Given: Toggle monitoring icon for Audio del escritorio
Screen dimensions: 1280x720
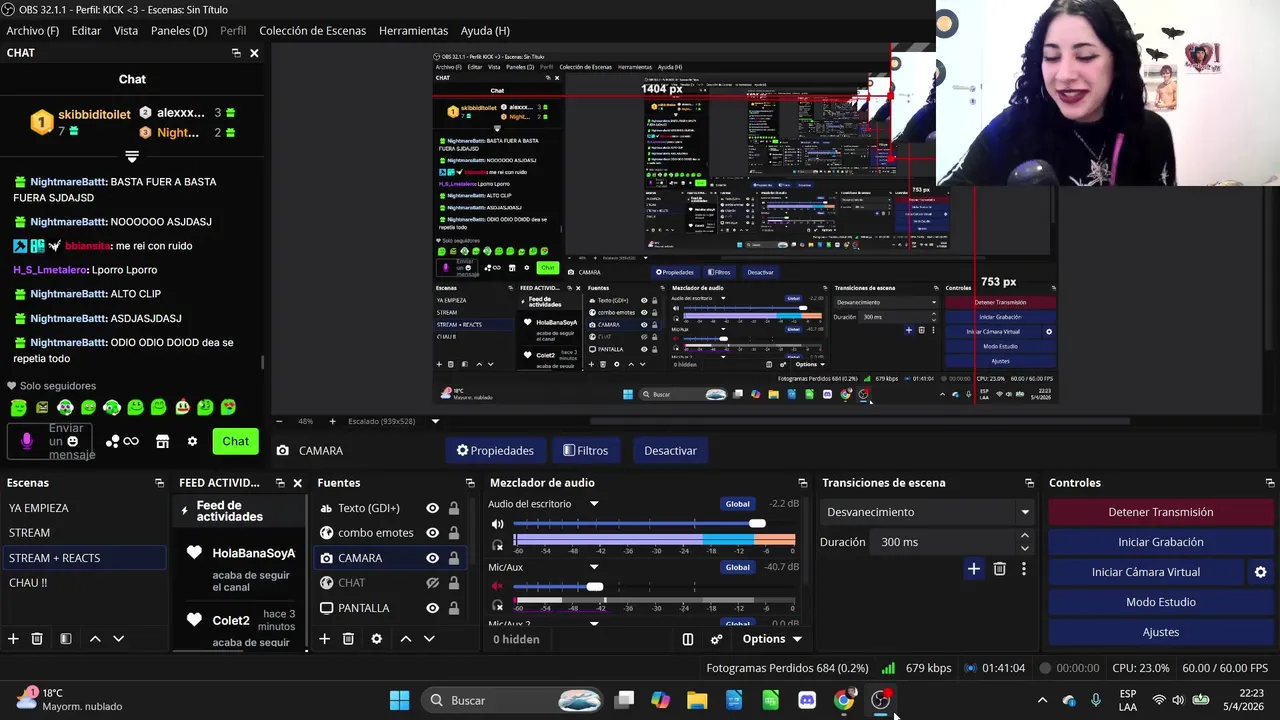Looking at the screenshot, I should click(x=497, y=545).
